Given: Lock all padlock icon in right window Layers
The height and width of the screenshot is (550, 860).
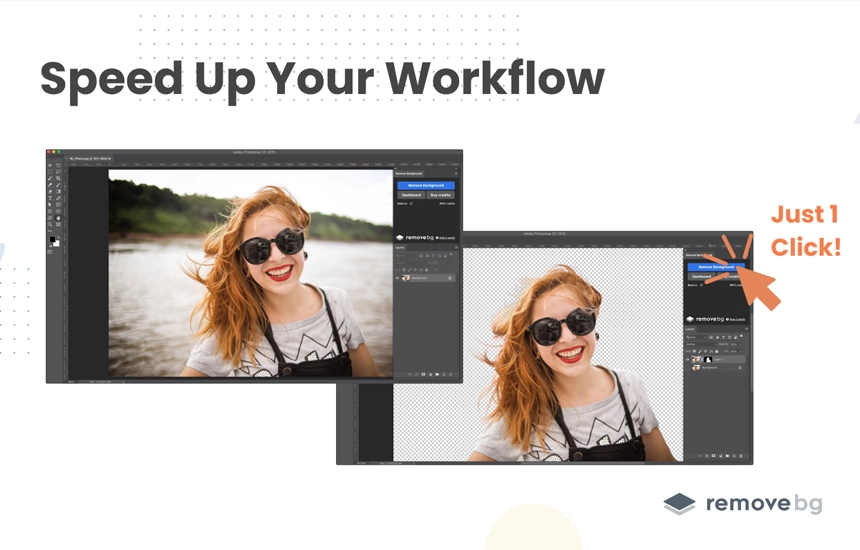Looking at the screenshot, I should point(717,351).
